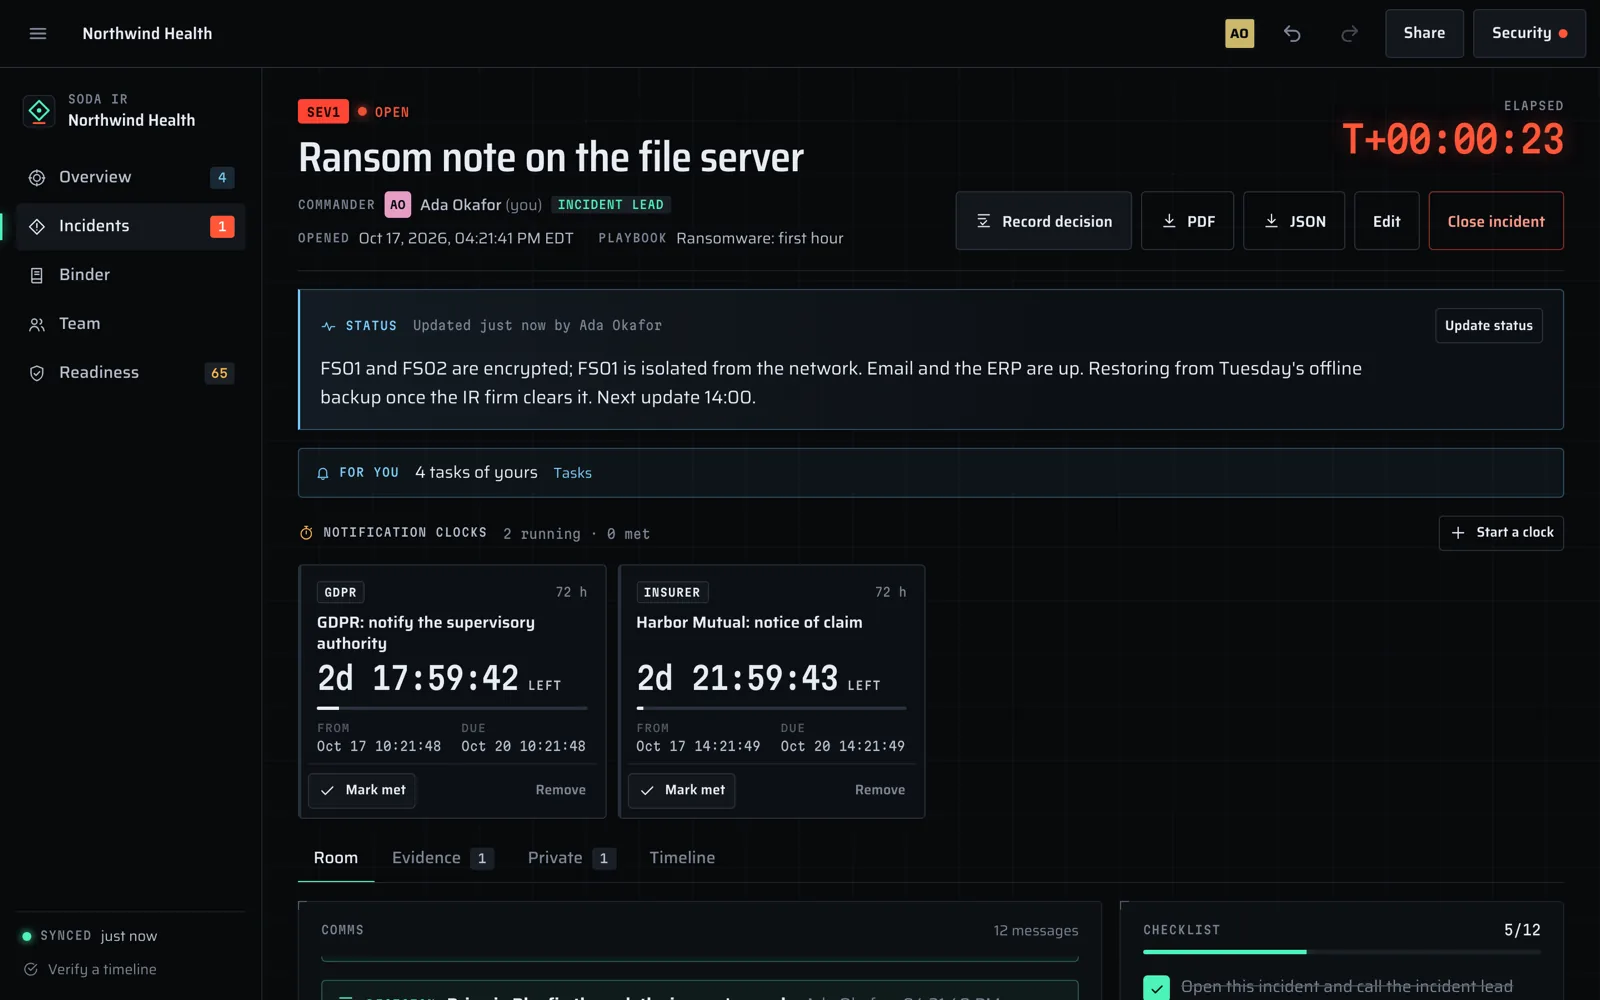This screenshot has width=1600, height=1000.
Task: Click the GDPR tag on clock card
Action: (340, 593)
